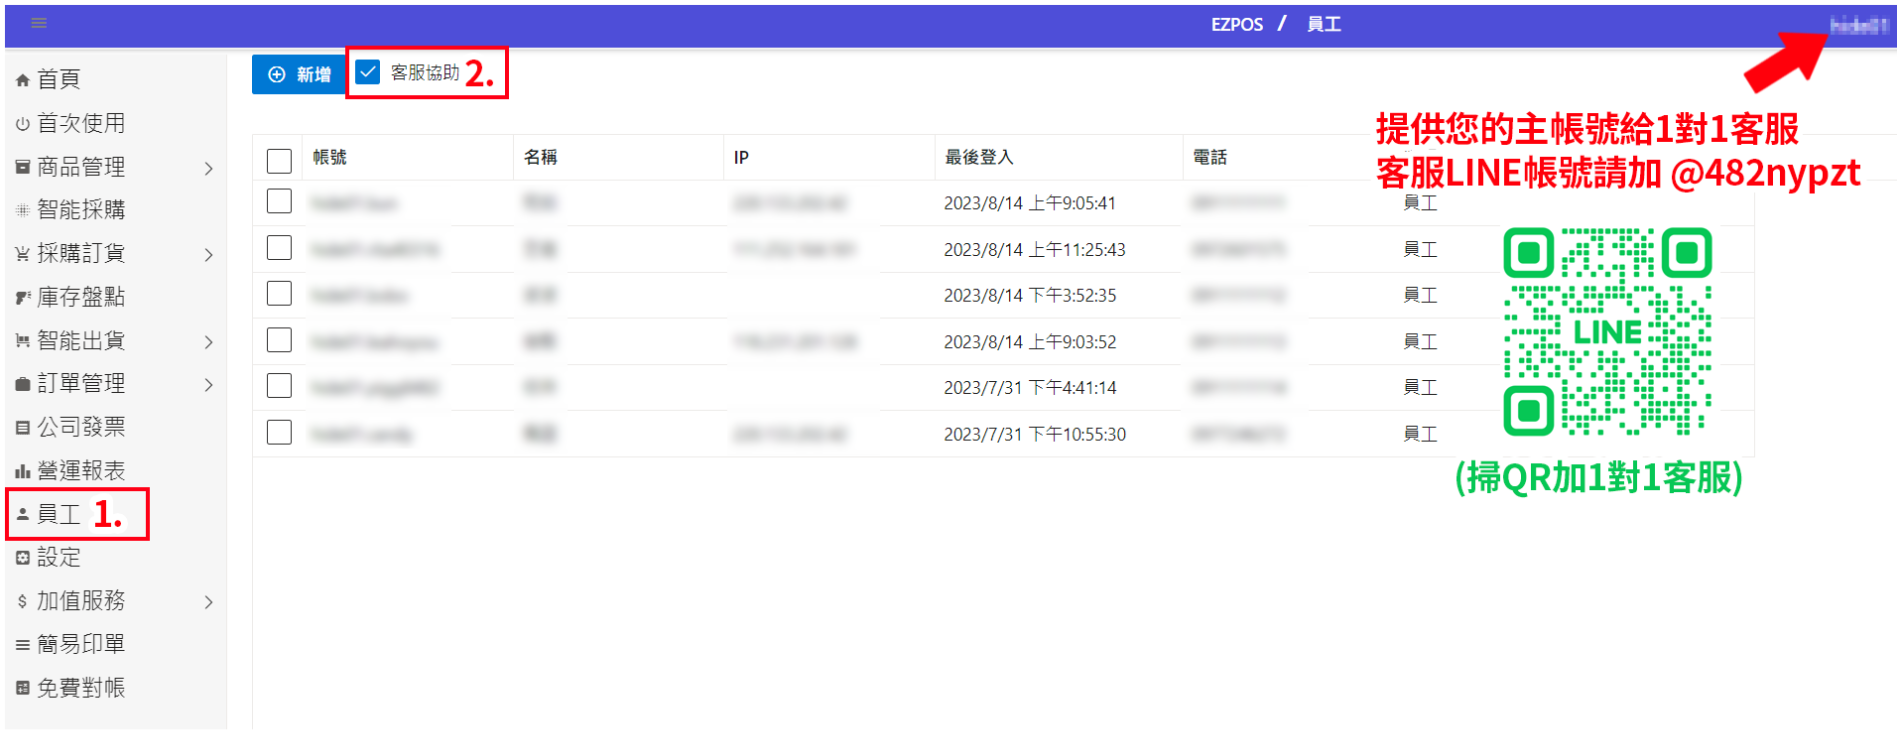Click 員工 role in the 下午10:55:30 row
Image resolution: width=1897 pixels, height=734 pixels.
(x=1420, y=433)
